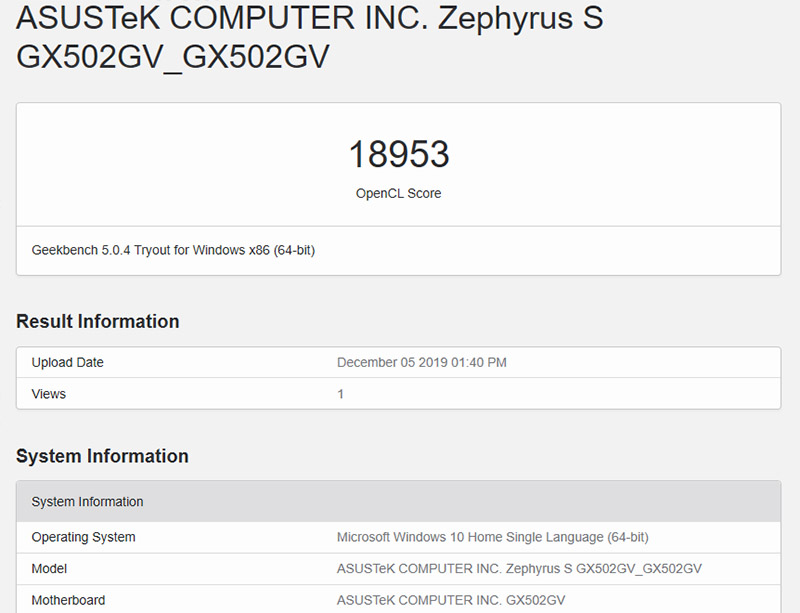Image resolution: width=800 pixels, height=613 pixels.
Task: Click the Motherboard row label
Action: (68, 600)
